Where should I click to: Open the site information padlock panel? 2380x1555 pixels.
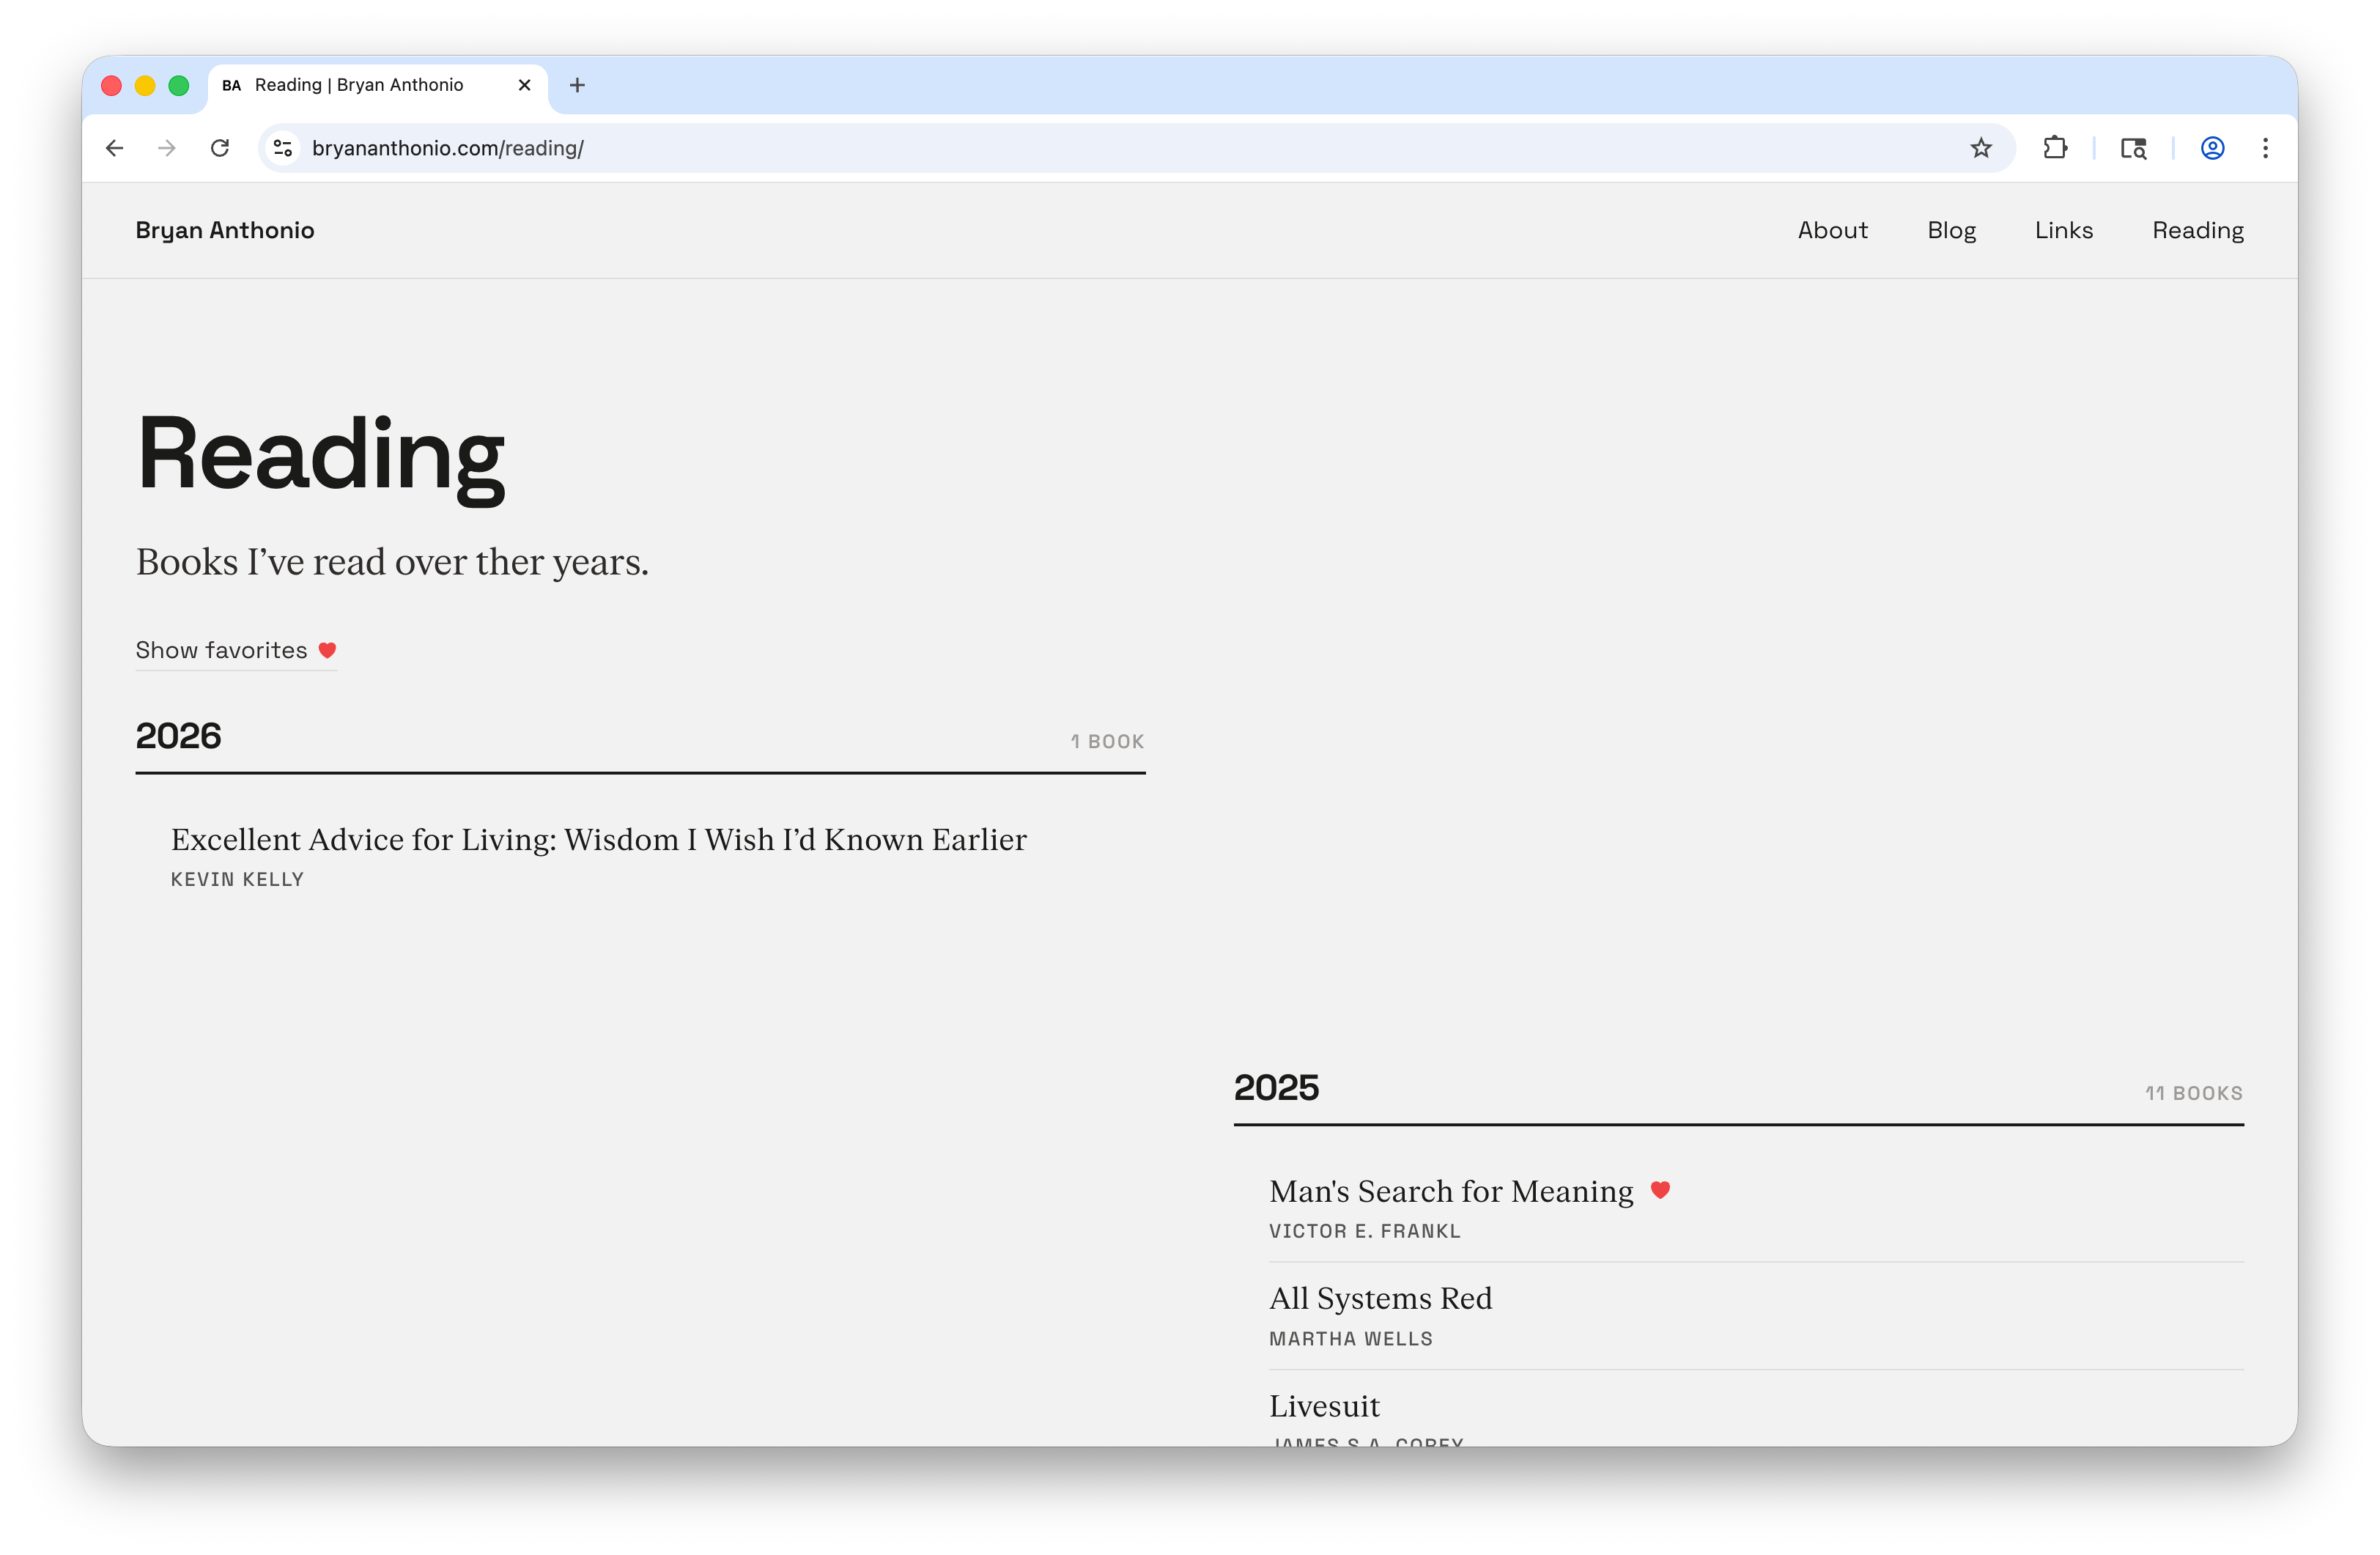click(x=282, y=147)
